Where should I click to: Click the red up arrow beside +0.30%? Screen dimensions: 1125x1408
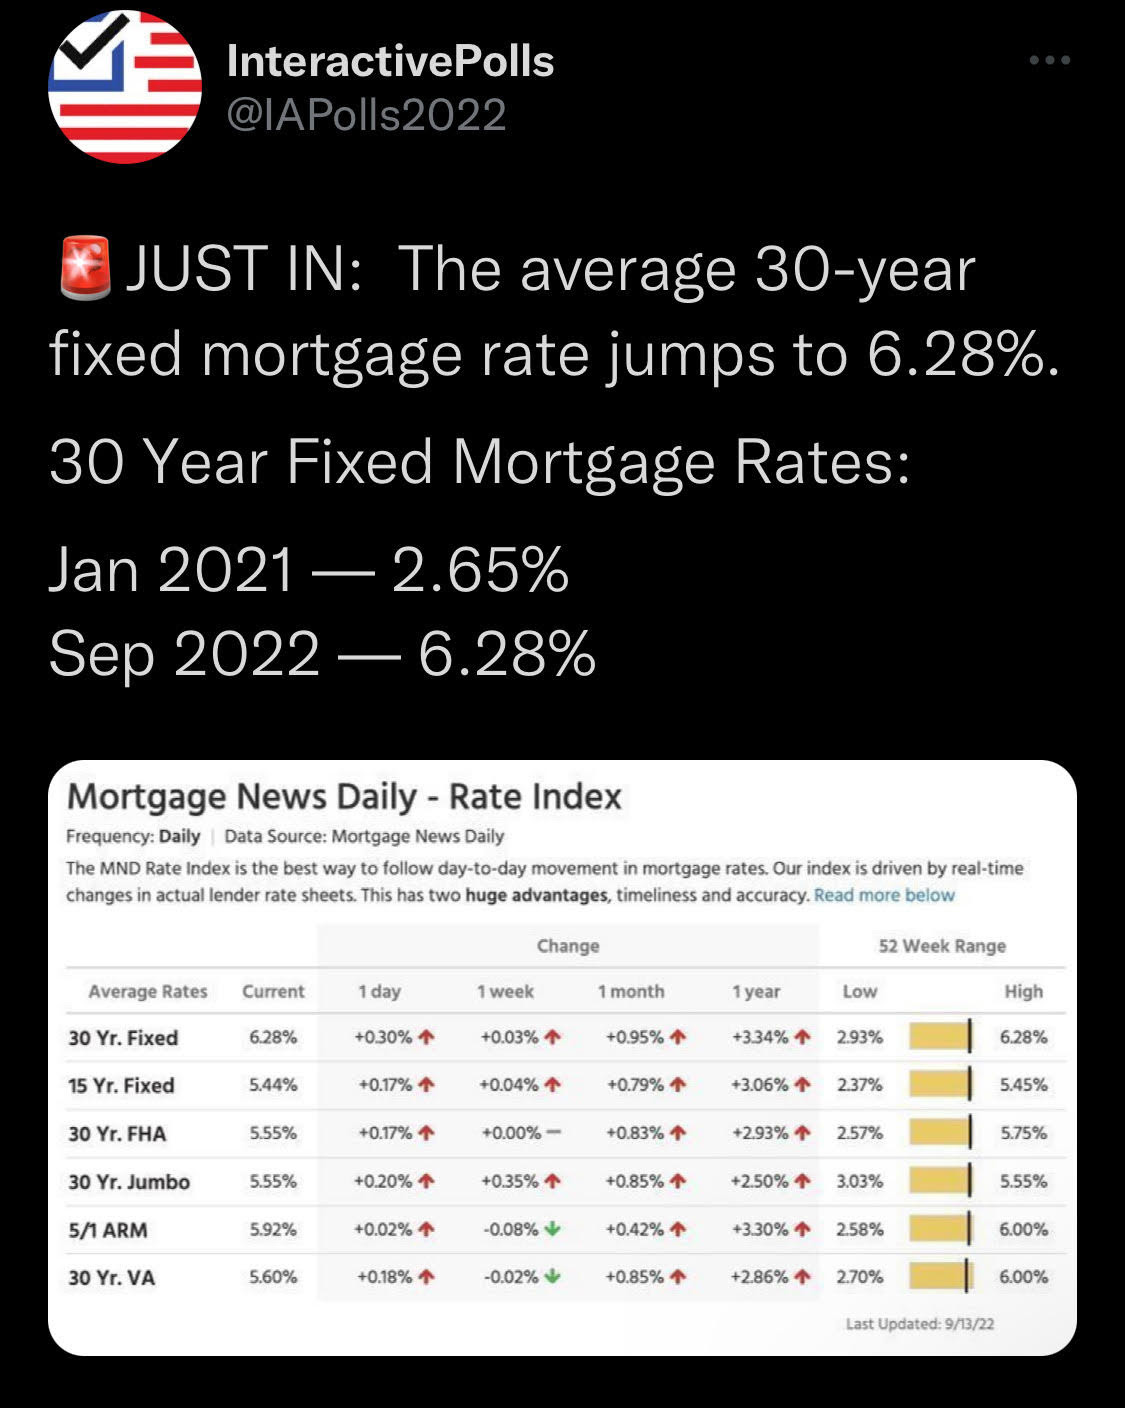(x=427, y=1037)
